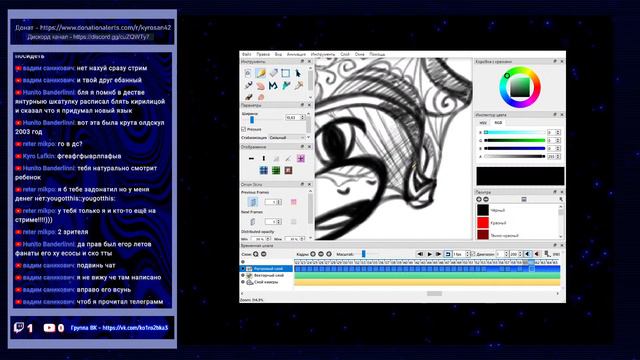Open the Анимация menu
This screenshot has height=360, width=640.
(x=296, y=54)
